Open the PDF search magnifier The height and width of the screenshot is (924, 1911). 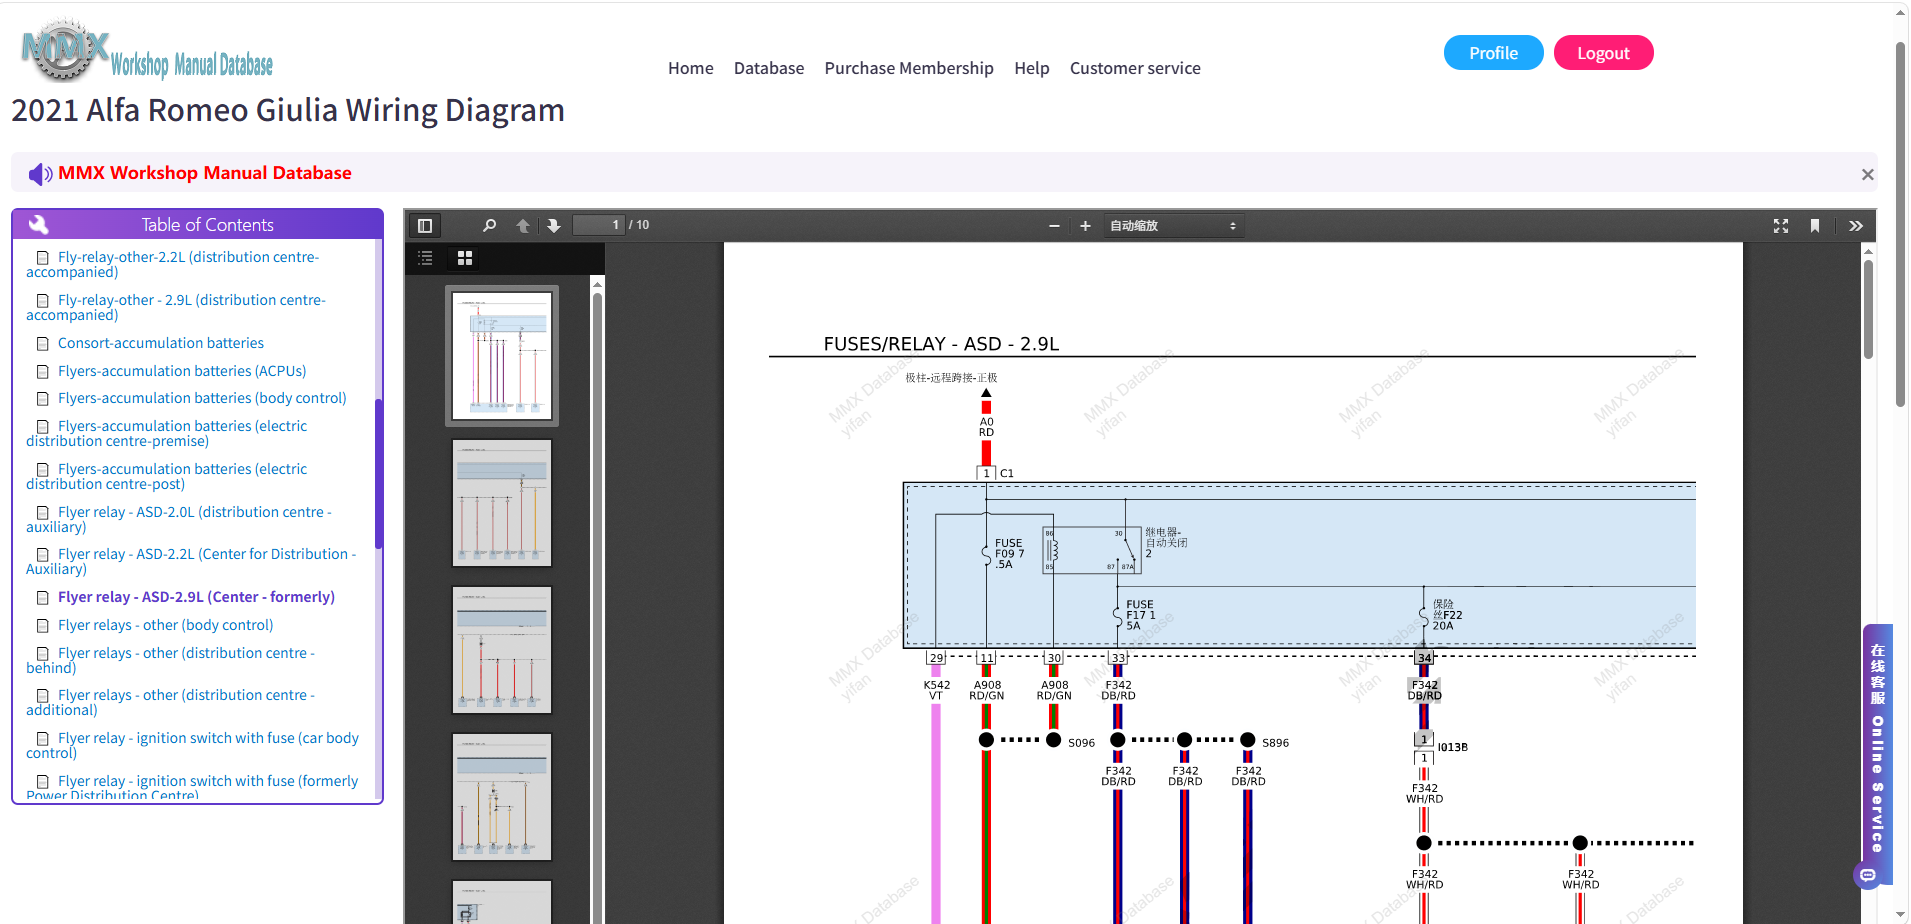[489, 226]
